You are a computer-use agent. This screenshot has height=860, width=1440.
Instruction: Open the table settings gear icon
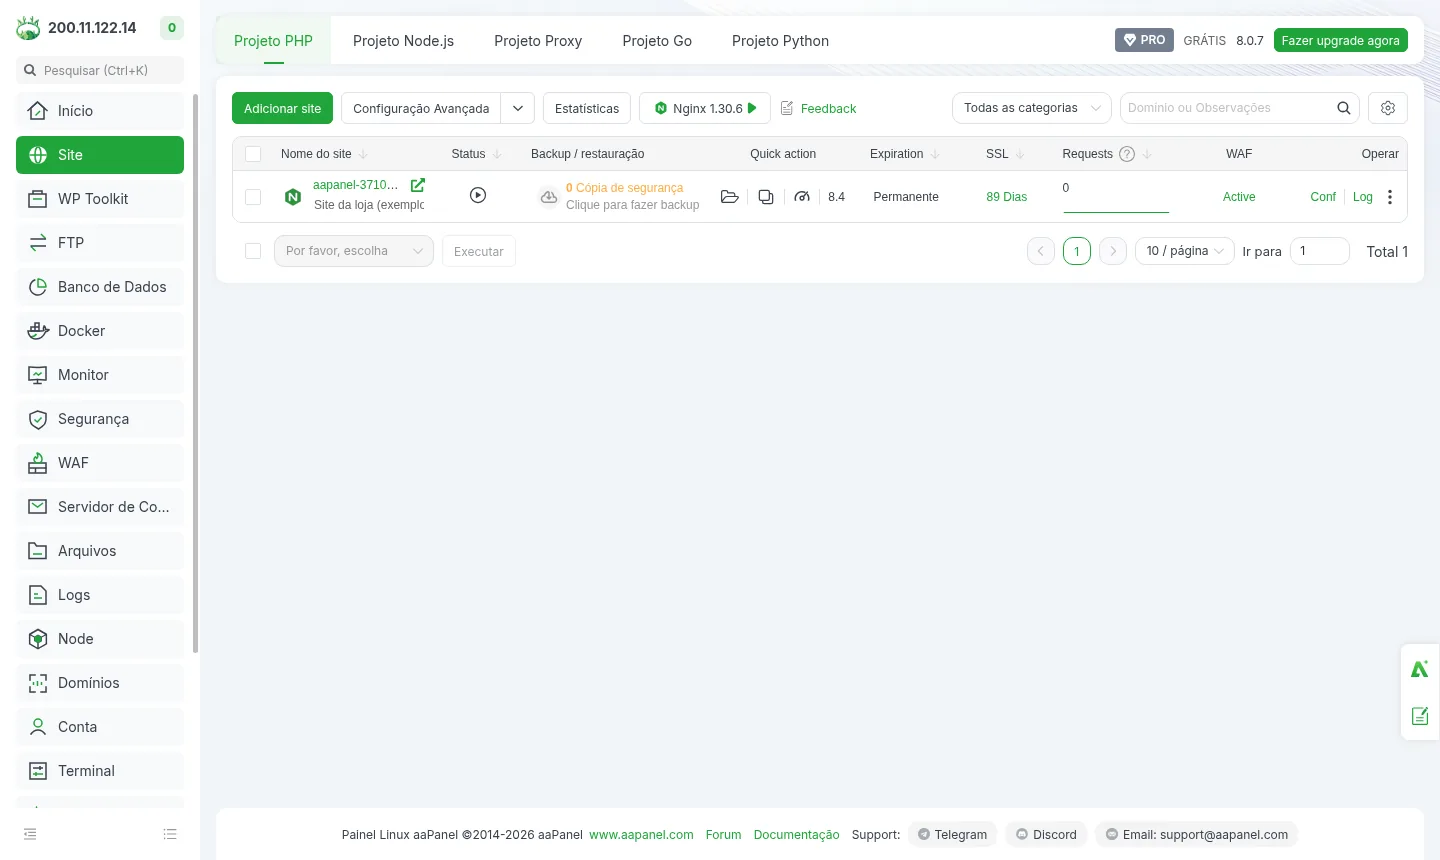[1388, 108]
